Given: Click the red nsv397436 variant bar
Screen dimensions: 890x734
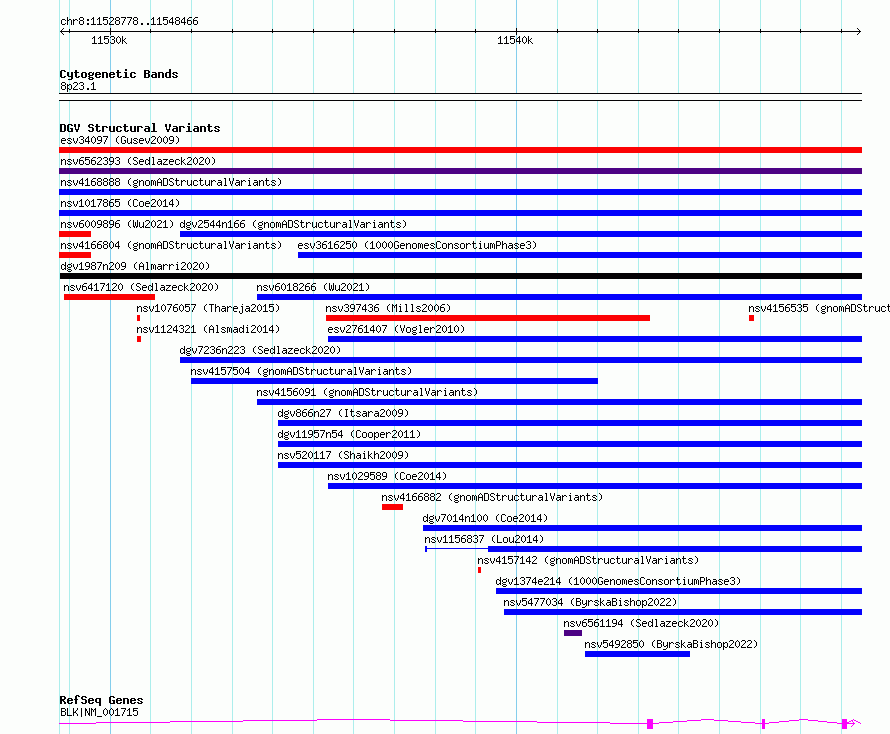Looking at the screenshot, I should click(488, 318).
